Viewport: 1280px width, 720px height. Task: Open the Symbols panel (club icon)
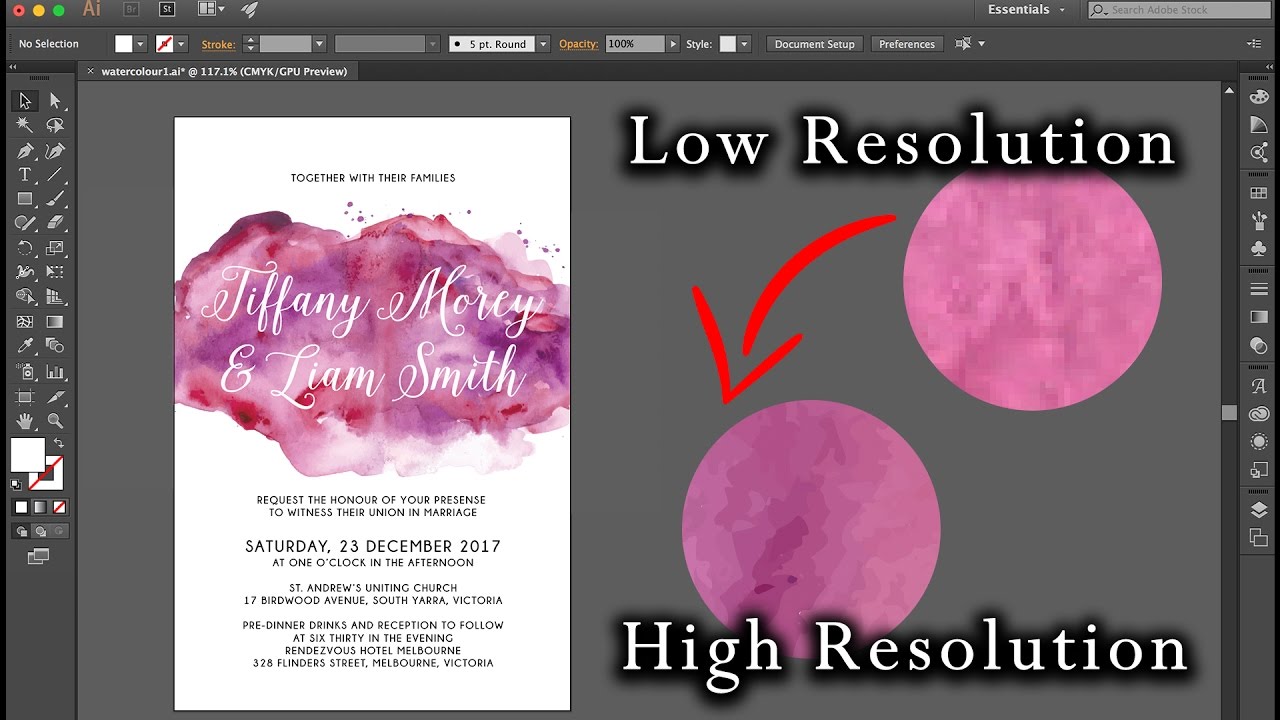[x=1259, y=248]
